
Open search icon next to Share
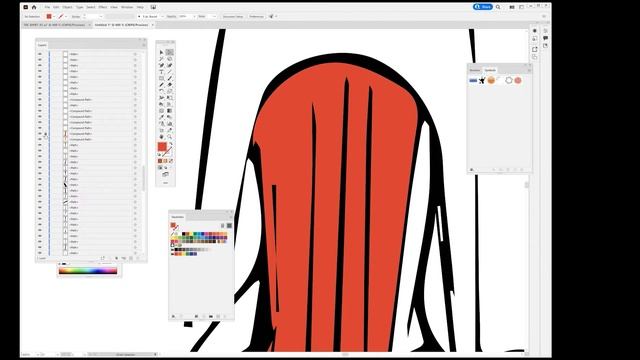(498, 7)
